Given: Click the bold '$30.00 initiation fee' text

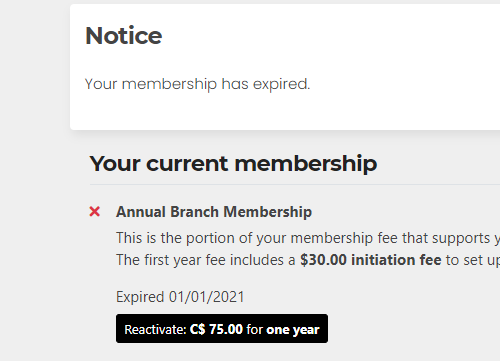Looking at the screenshot, I should click(371, 260).
